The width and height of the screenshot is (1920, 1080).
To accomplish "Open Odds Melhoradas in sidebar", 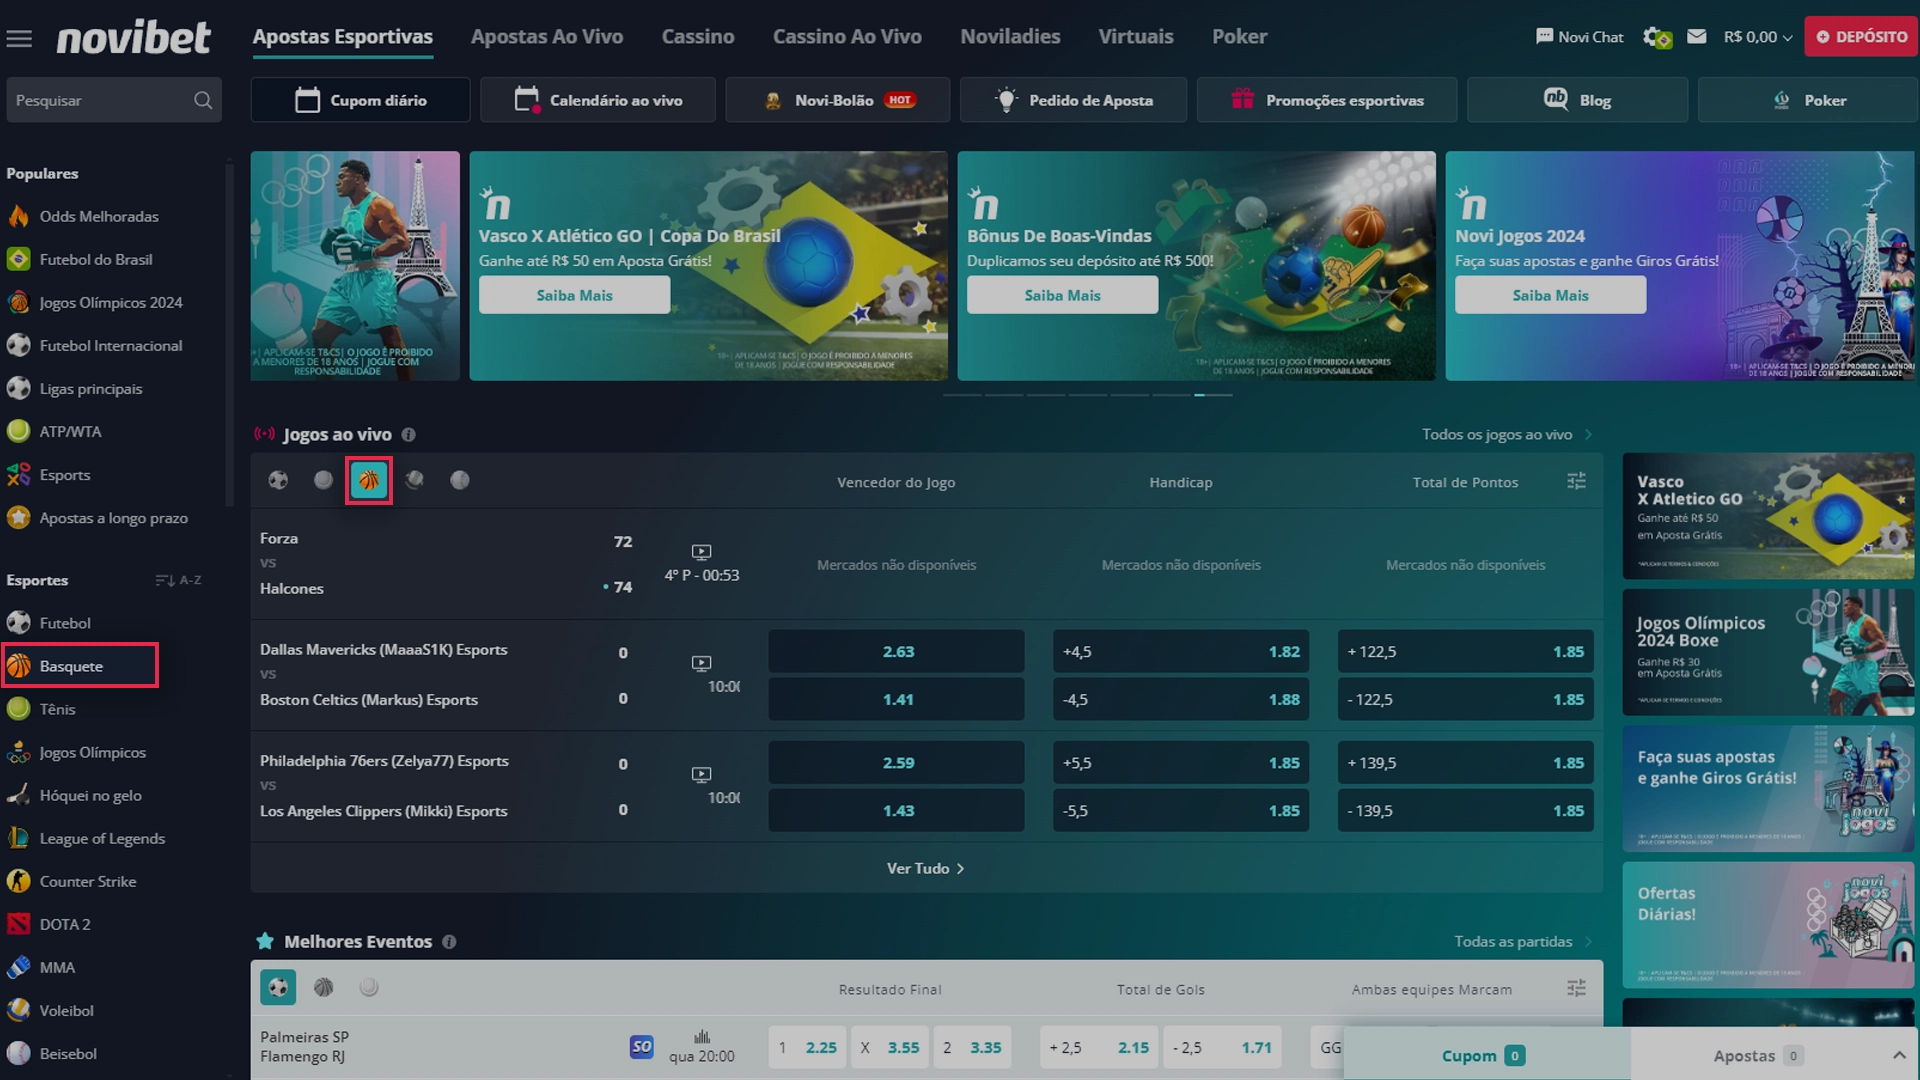I will [x=98, y=216].
